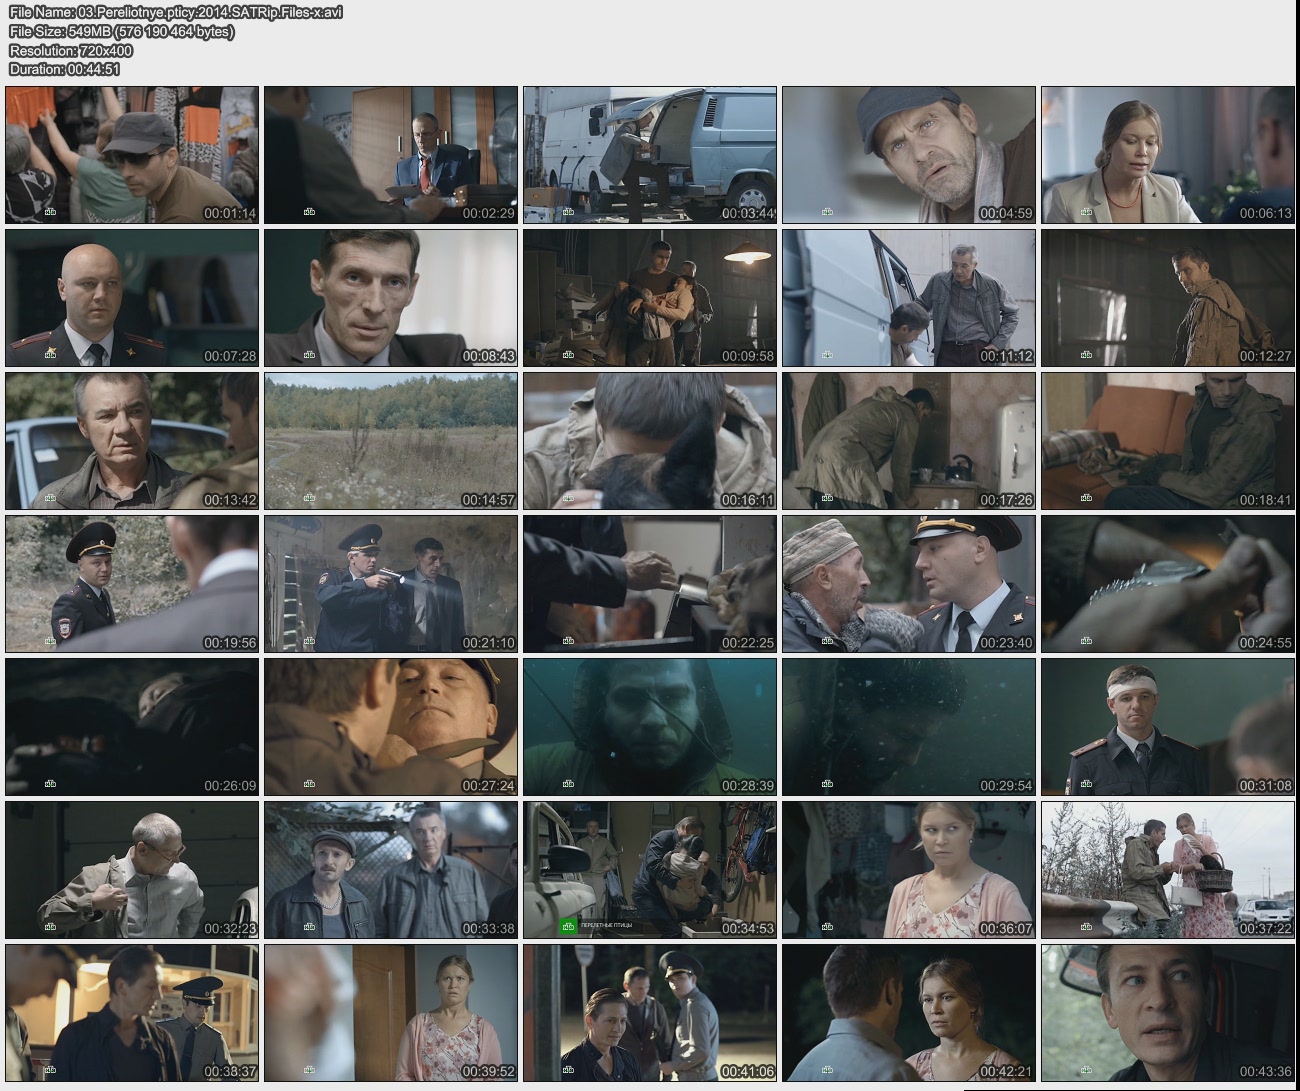Click the bald officer frame at 00:07:28

click(132, 298)
